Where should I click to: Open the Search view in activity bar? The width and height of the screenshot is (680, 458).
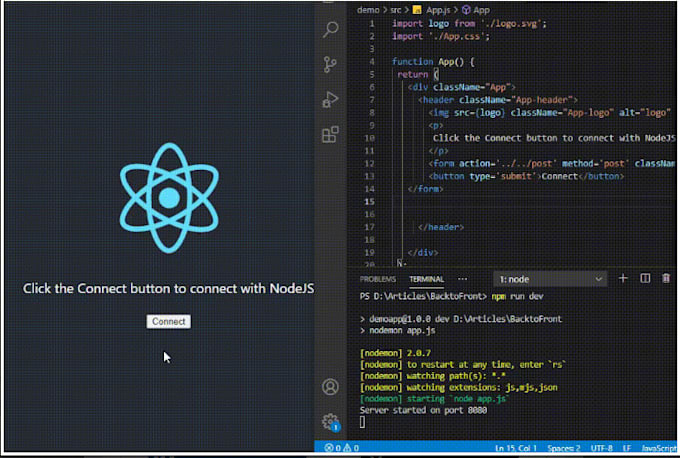[330, 29]
